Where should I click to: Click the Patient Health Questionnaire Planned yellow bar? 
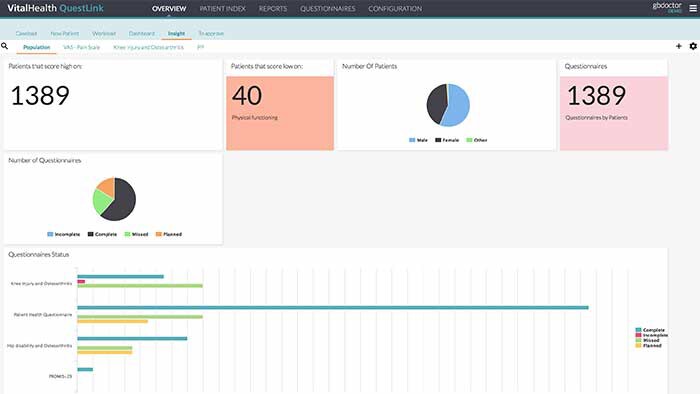point(112,321)
